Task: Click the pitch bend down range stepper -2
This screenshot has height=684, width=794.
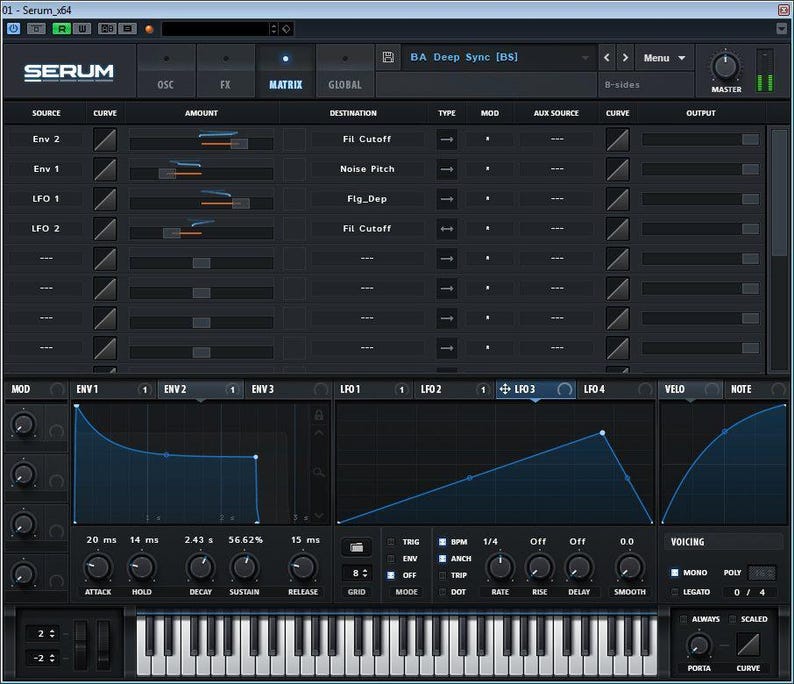Action: pos(43,658)
